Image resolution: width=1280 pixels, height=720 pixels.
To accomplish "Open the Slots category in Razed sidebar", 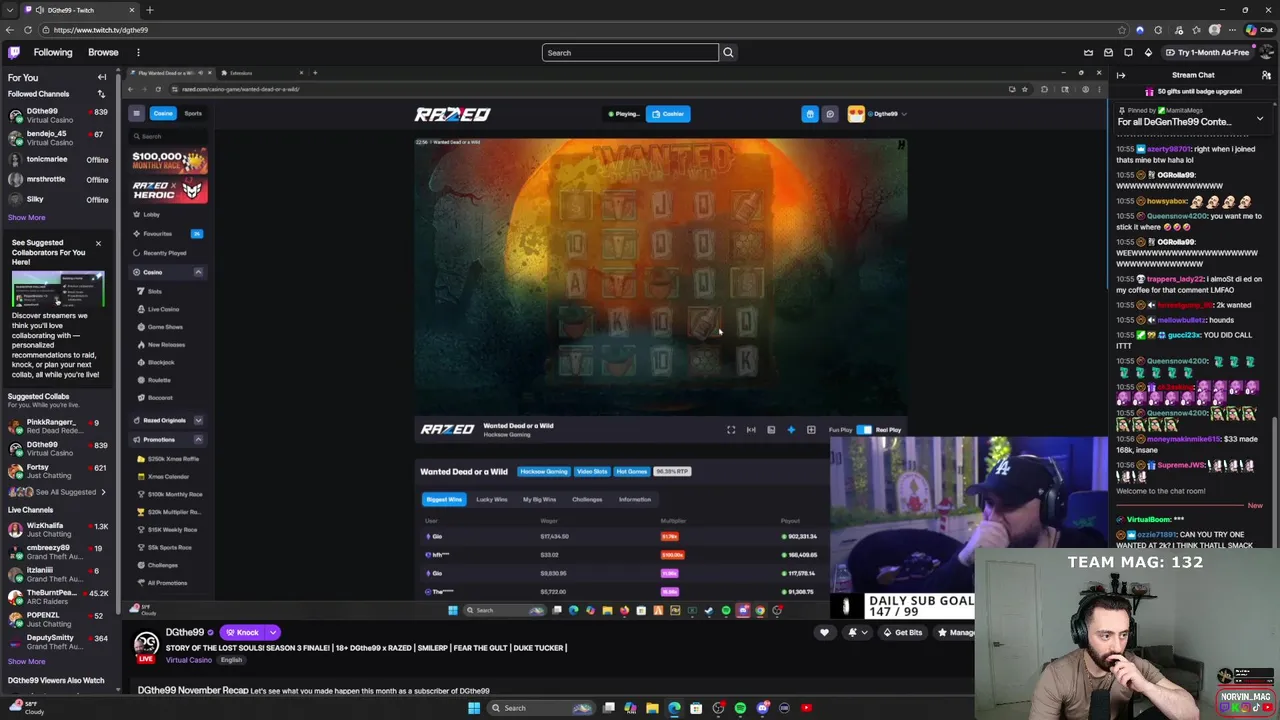I will pyautogui.click(x=154, y=291).
